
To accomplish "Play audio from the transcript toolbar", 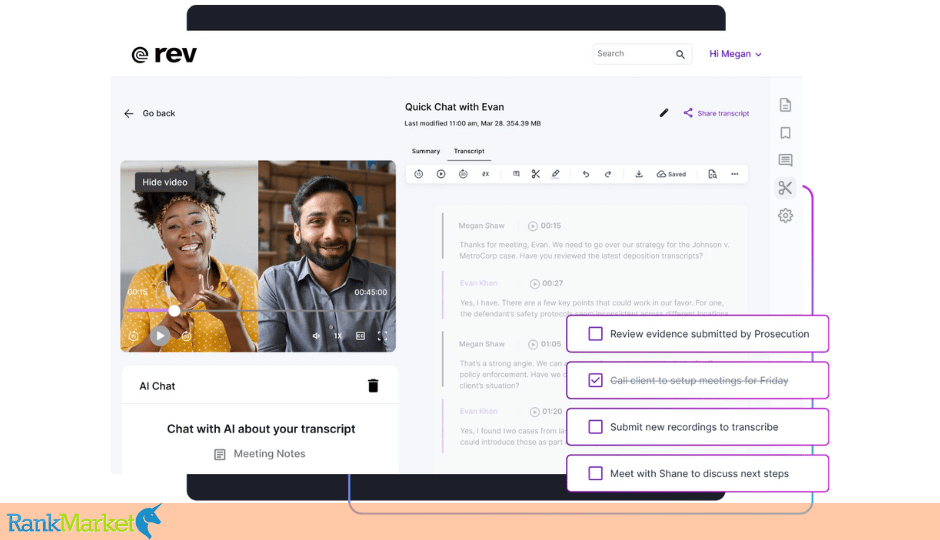I will point(441,174).
